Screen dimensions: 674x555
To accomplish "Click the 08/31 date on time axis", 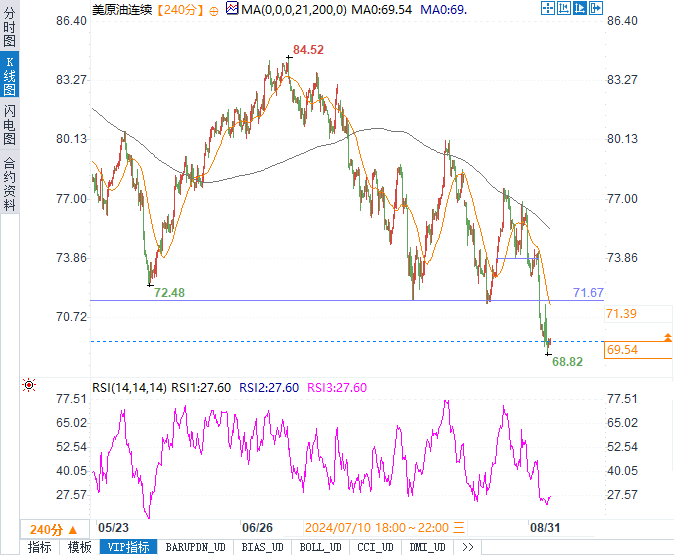I will point(545,528).
